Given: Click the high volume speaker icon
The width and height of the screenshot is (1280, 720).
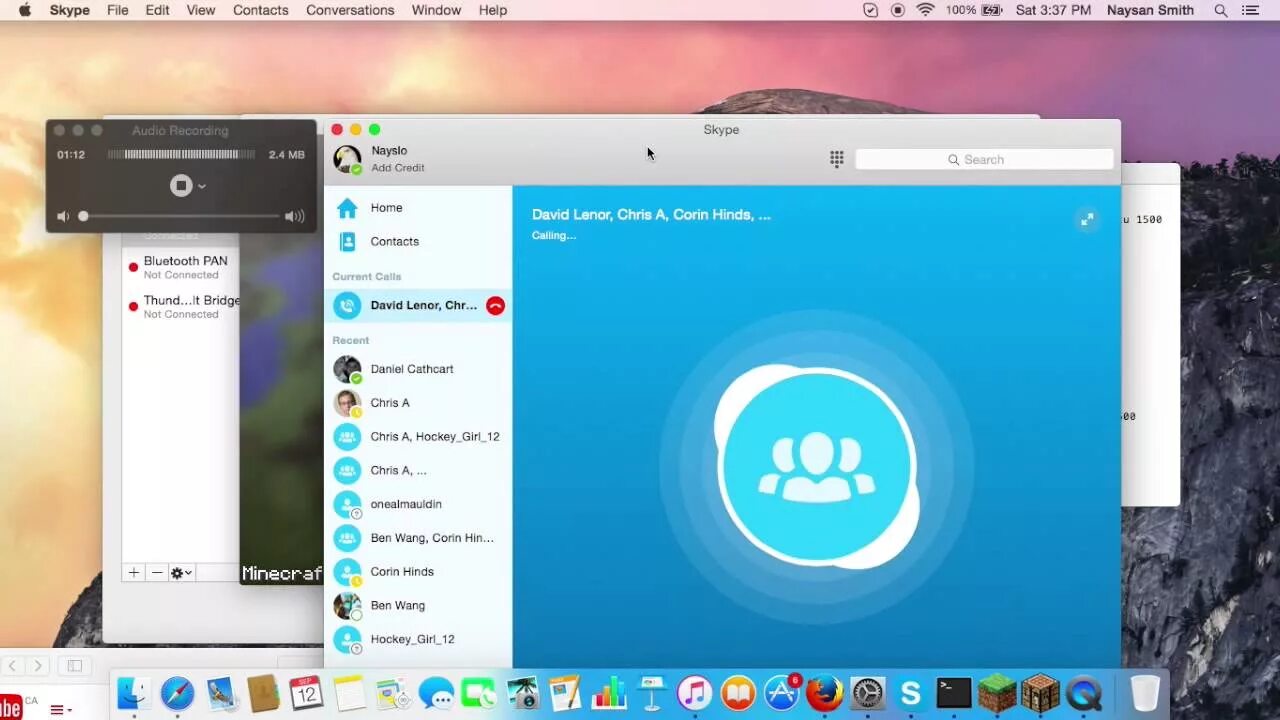Looking at the screenshot, I should tap(294, 216).
